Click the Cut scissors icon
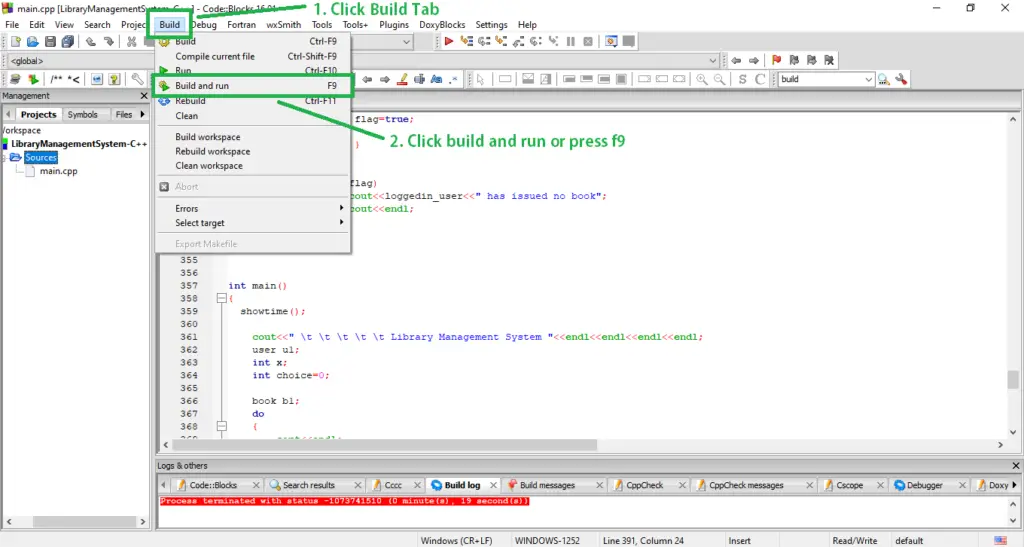Viewport: 1024px width, 547px height. tap(131, 42)
